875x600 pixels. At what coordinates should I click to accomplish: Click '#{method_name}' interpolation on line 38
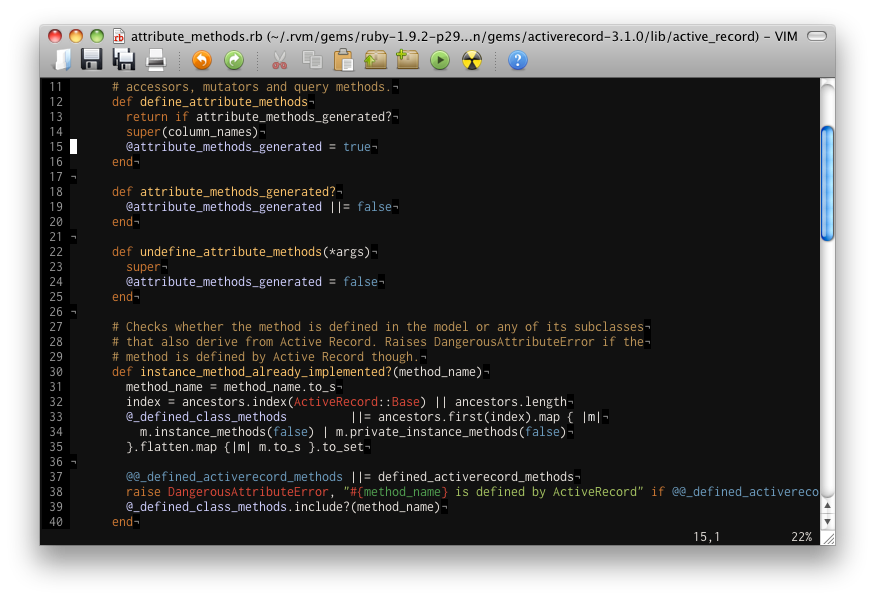click(399, 492)
